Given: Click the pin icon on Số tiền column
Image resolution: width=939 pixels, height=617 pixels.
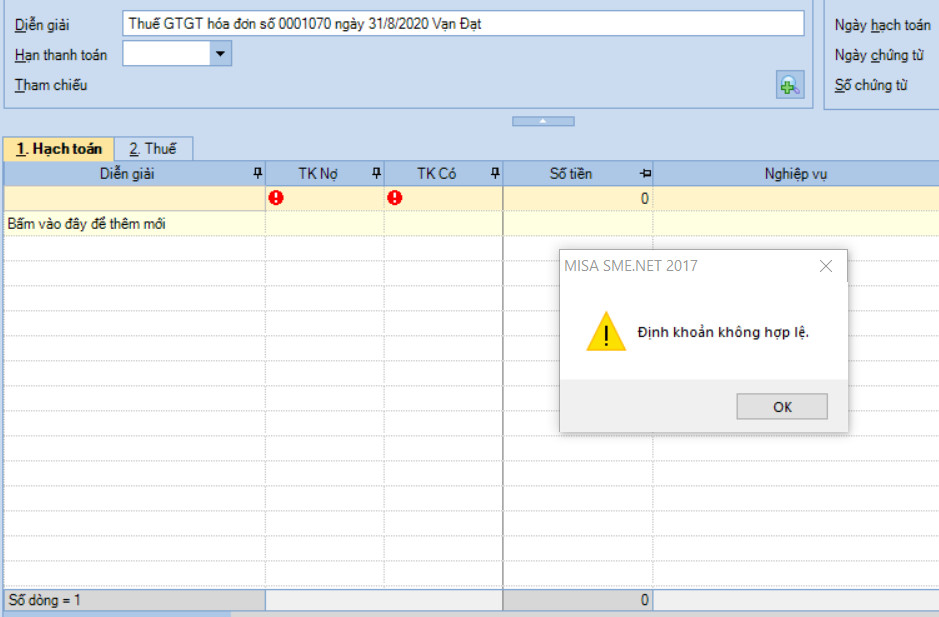Looking at the screenshot, I should click(645, 174).
